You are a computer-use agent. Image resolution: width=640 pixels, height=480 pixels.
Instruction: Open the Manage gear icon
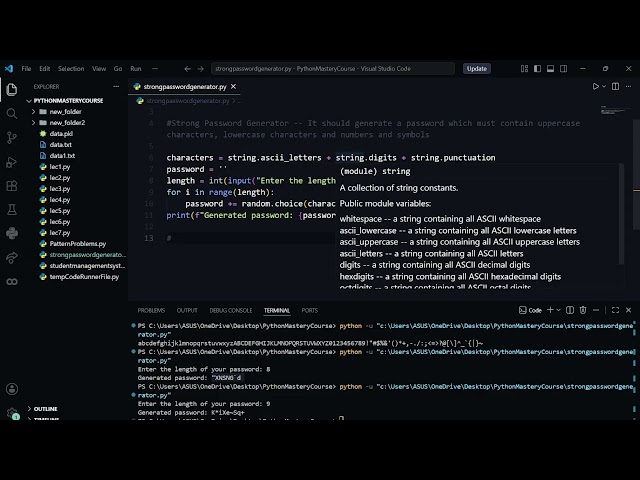[12, 413]
